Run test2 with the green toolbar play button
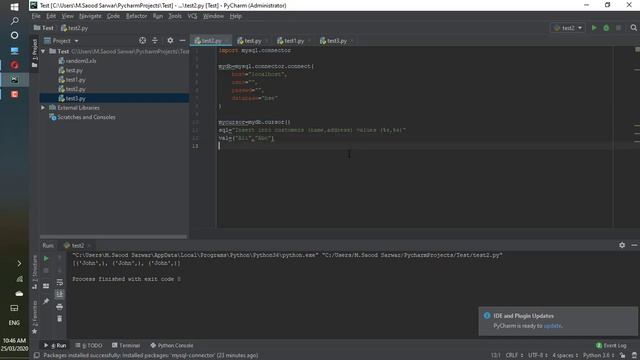The image size is (640, 360). pyautogui.click(x=594, y=28)
